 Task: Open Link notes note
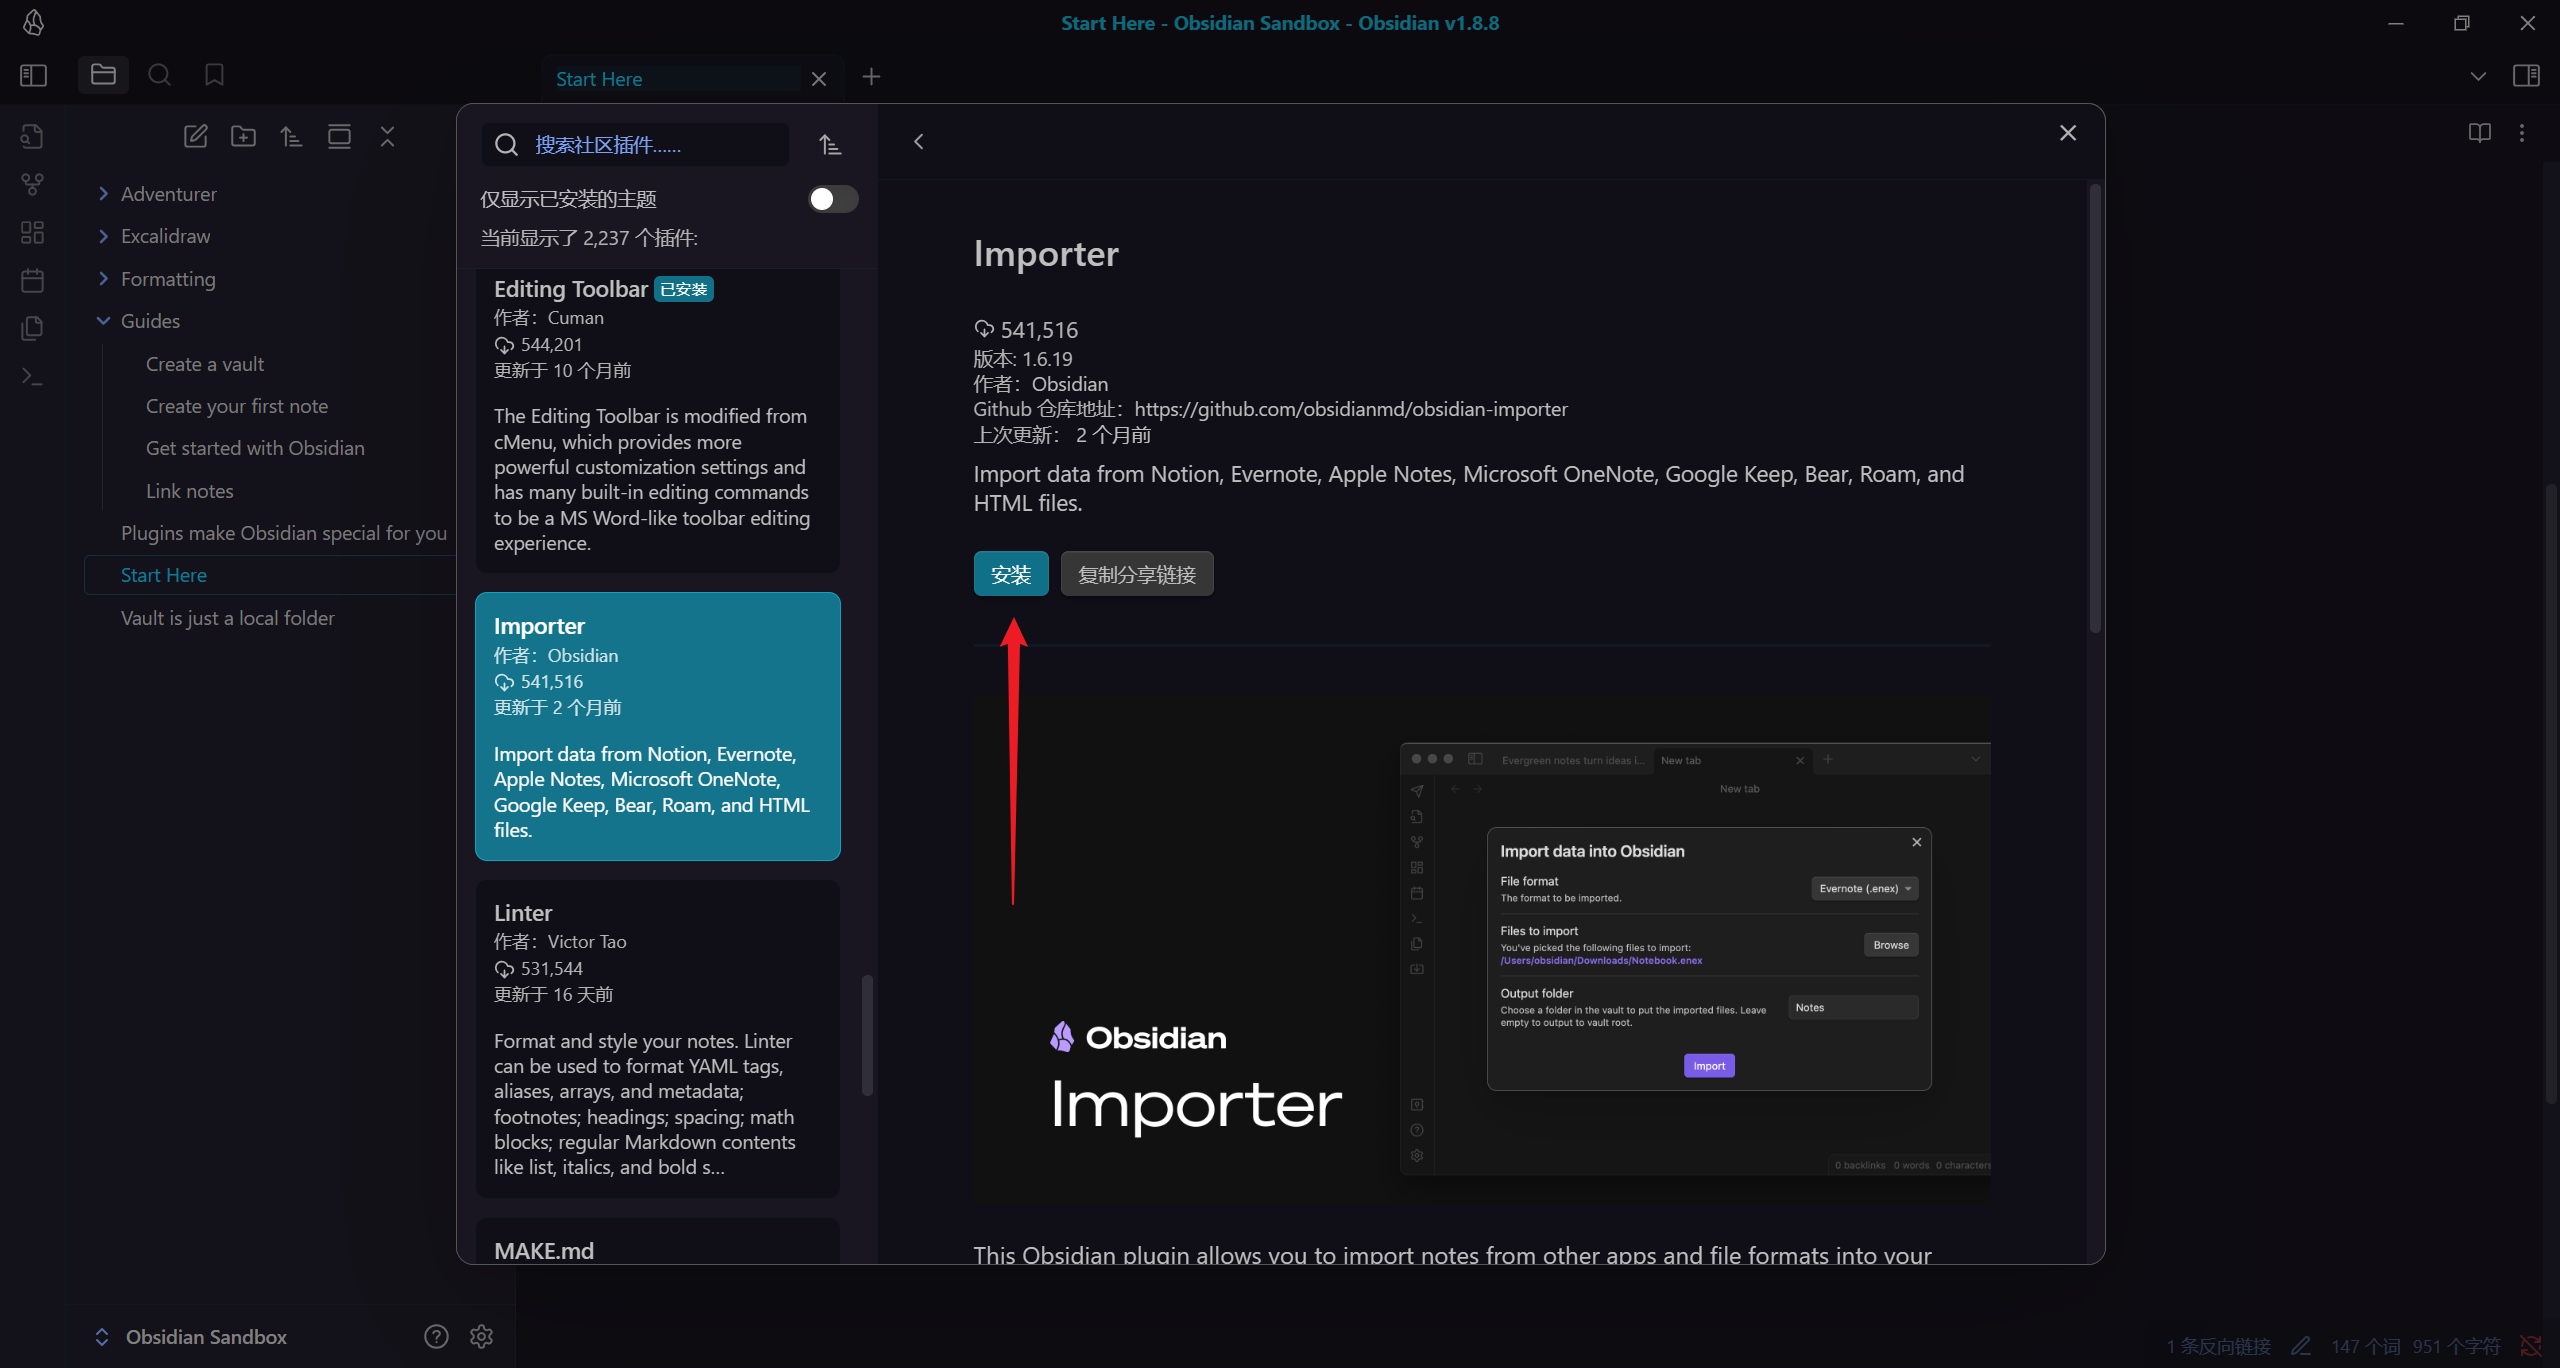coord(189,491)
